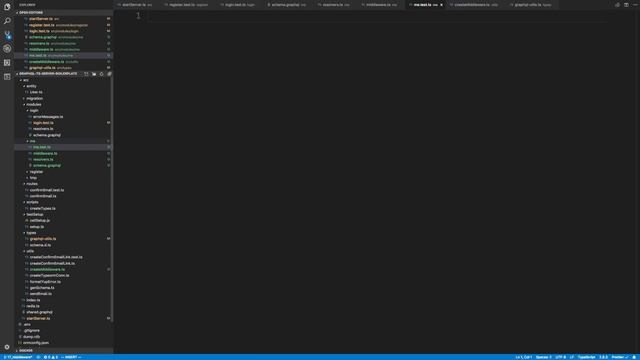Click the synchronize changes icon in status bar
This screenshot has height=360, width=640.
point(38,357)
